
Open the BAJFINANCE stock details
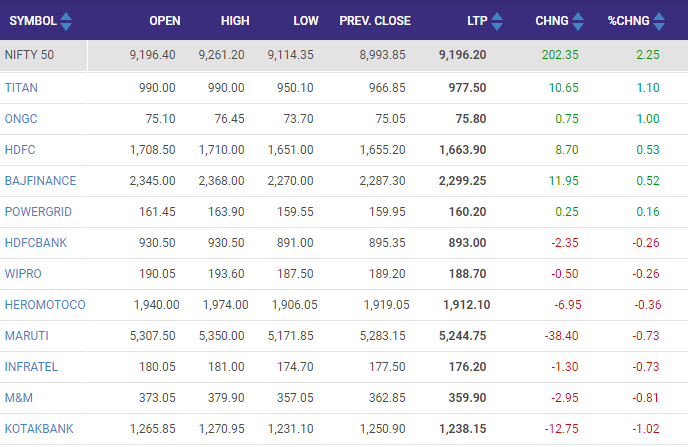[x=40, y=181]
